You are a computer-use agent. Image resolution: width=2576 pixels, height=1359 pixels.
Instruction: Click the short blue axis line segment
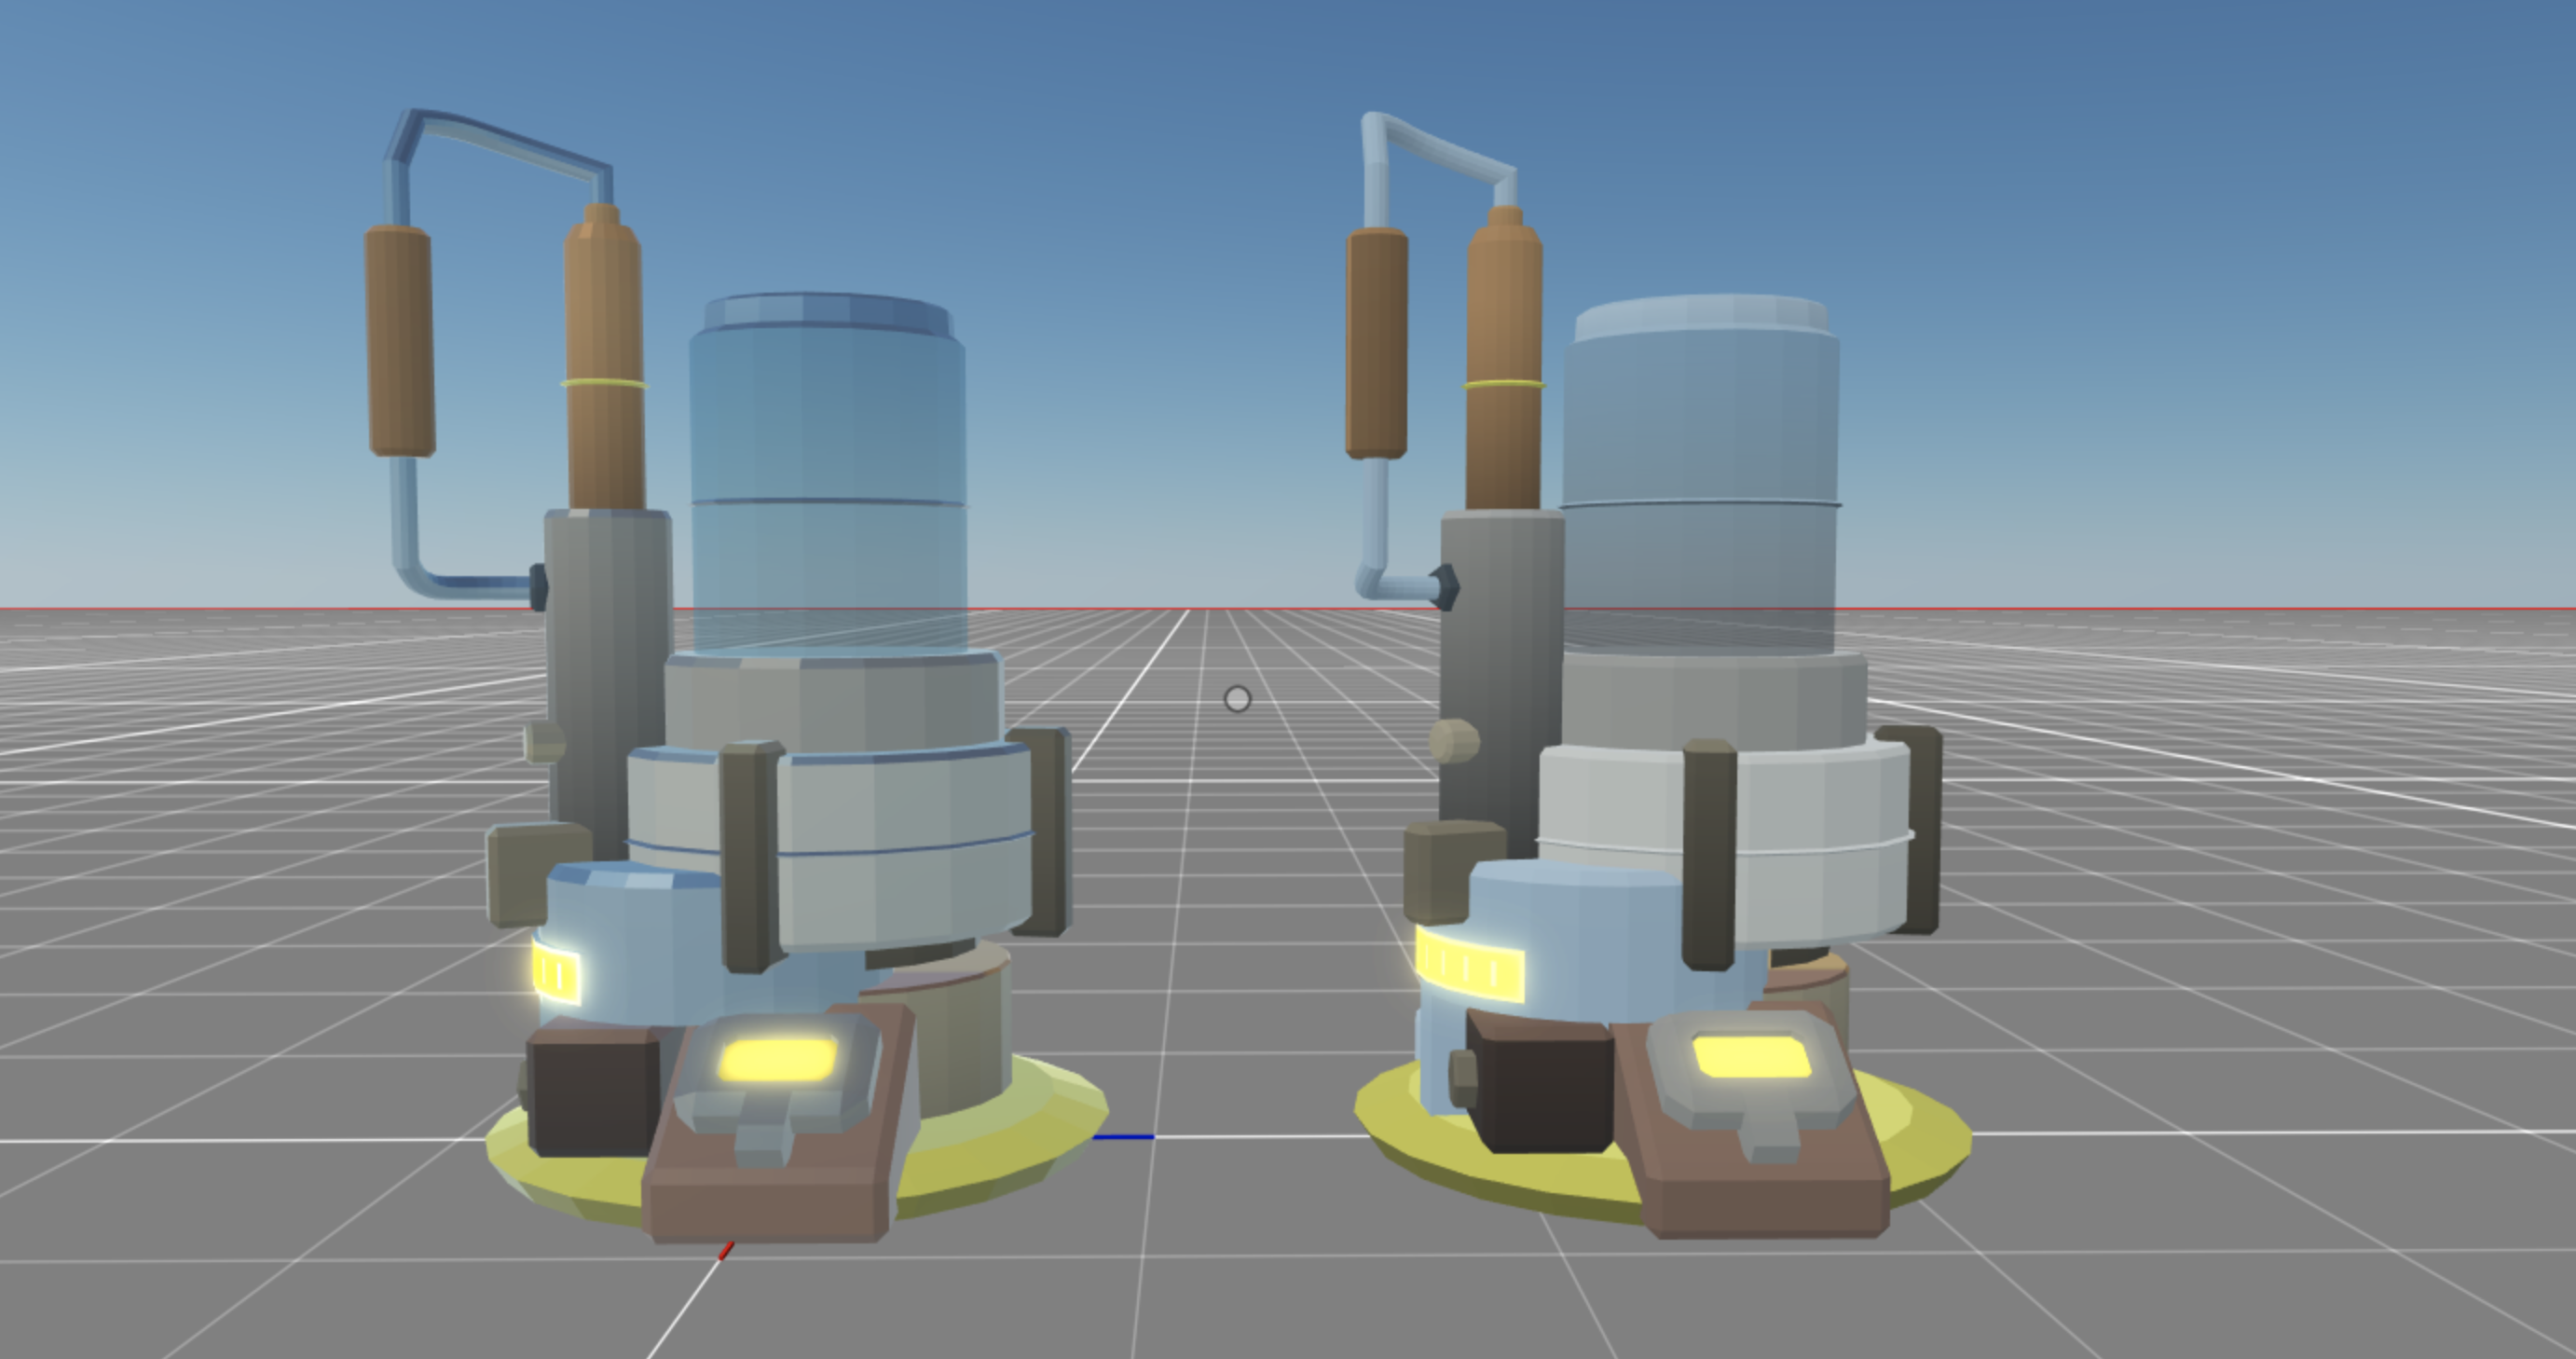[x=1124, y=1137]
